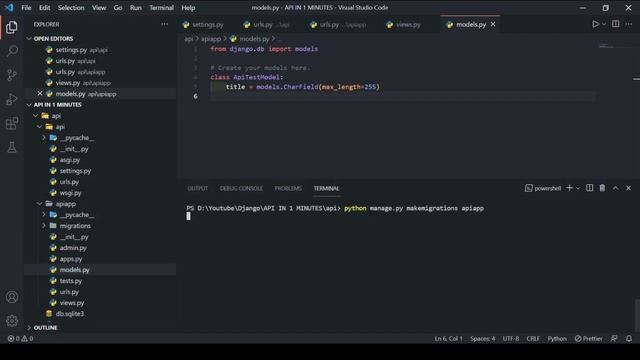Open the Go menu
This screenshot has width=640, height=360.
pos(118,7)
